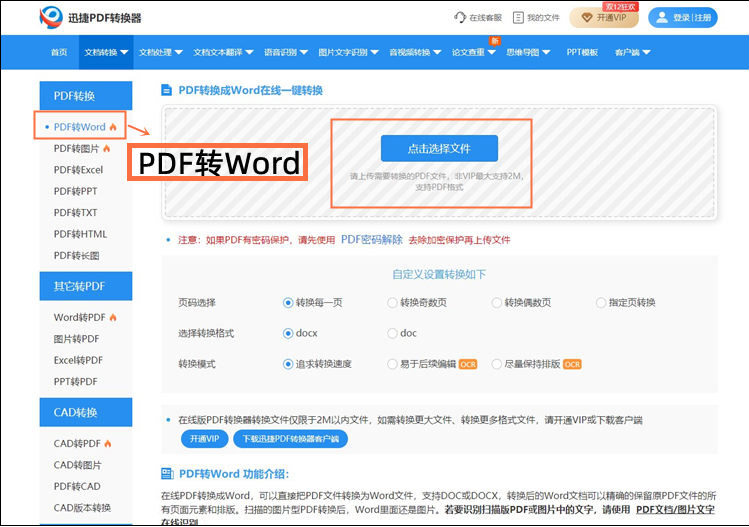Viewport: 749px width, 527px height.
Task: Click the headset icon for 在线客服
Action: pos(460,18)
